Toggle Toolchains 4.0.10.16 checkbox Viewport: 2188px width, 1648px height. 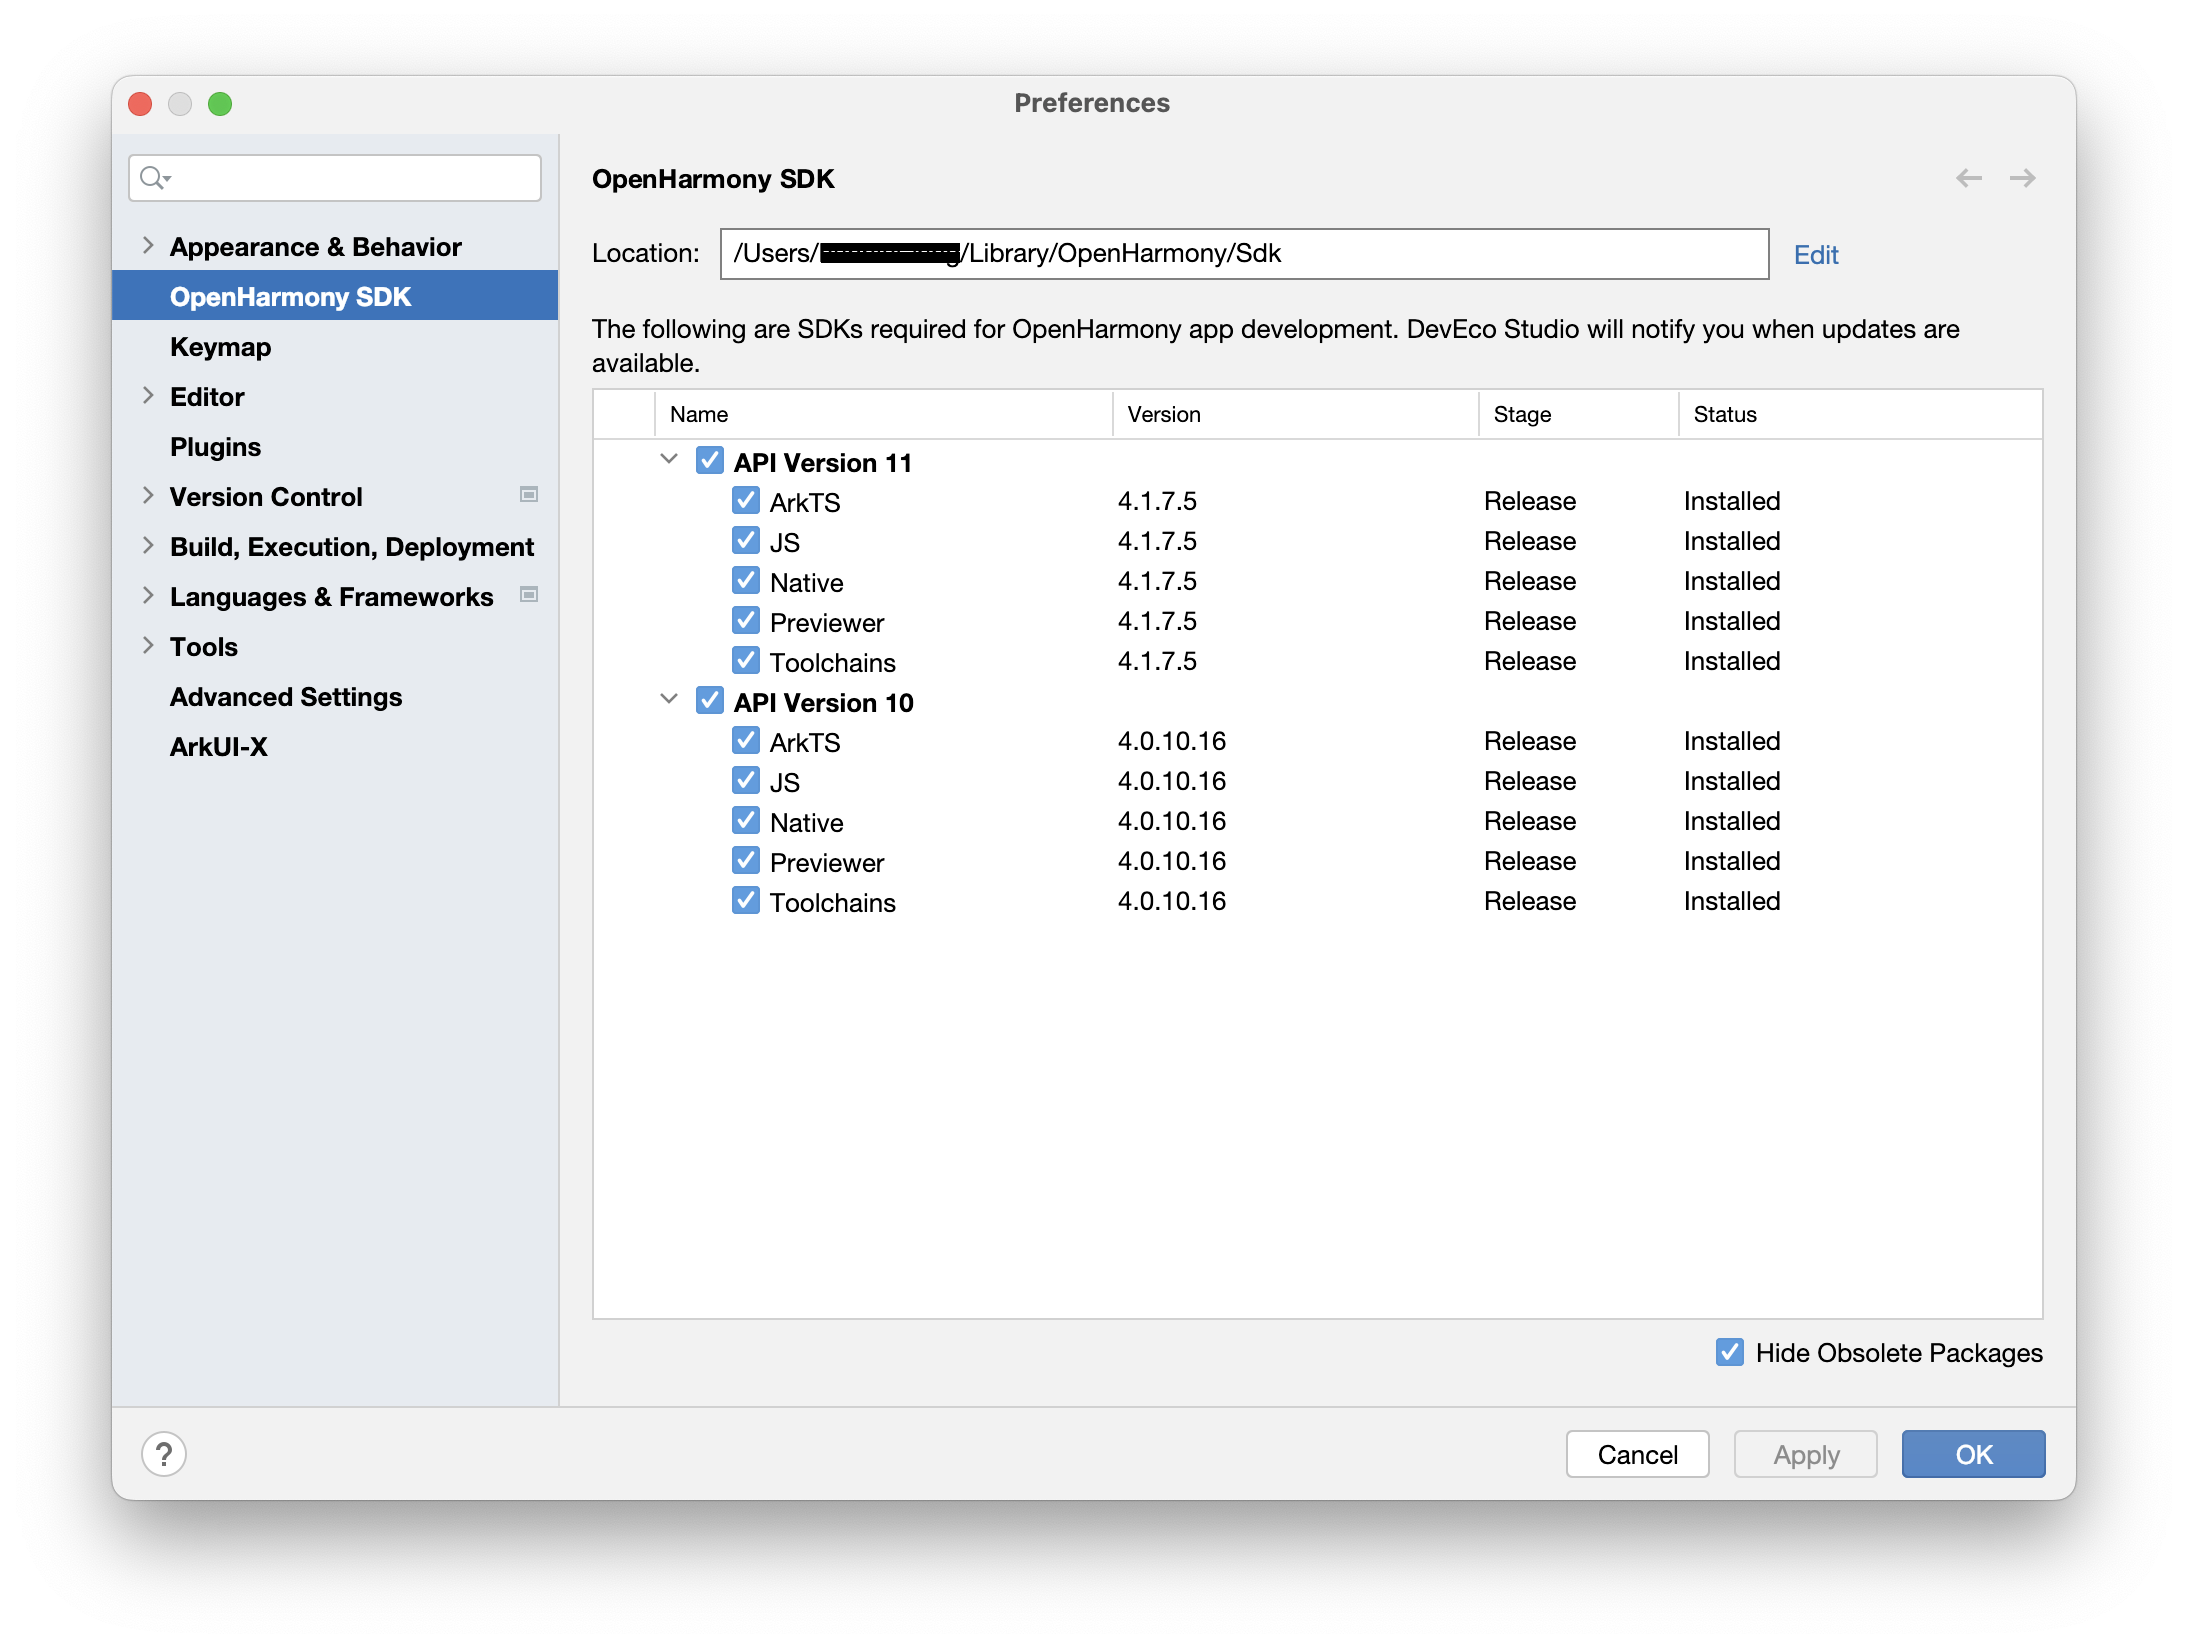pyautogui.click(x=745, y=900)
